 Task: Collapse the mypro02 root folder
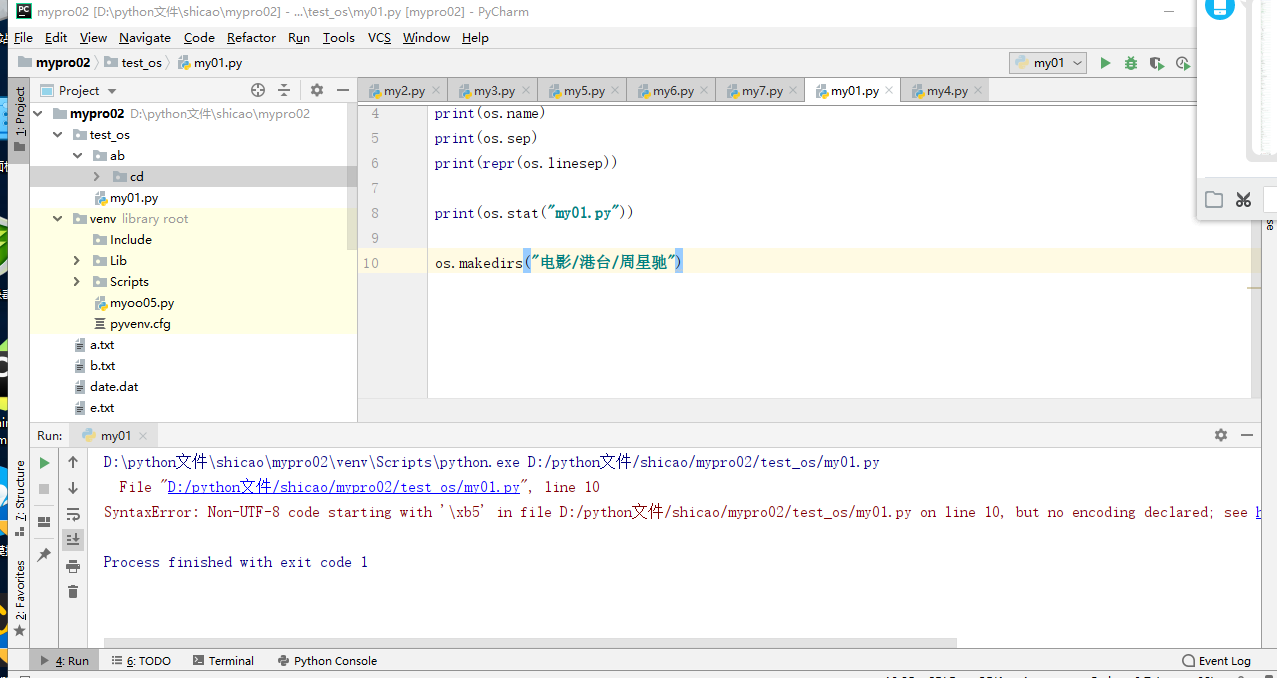[39, 114]
